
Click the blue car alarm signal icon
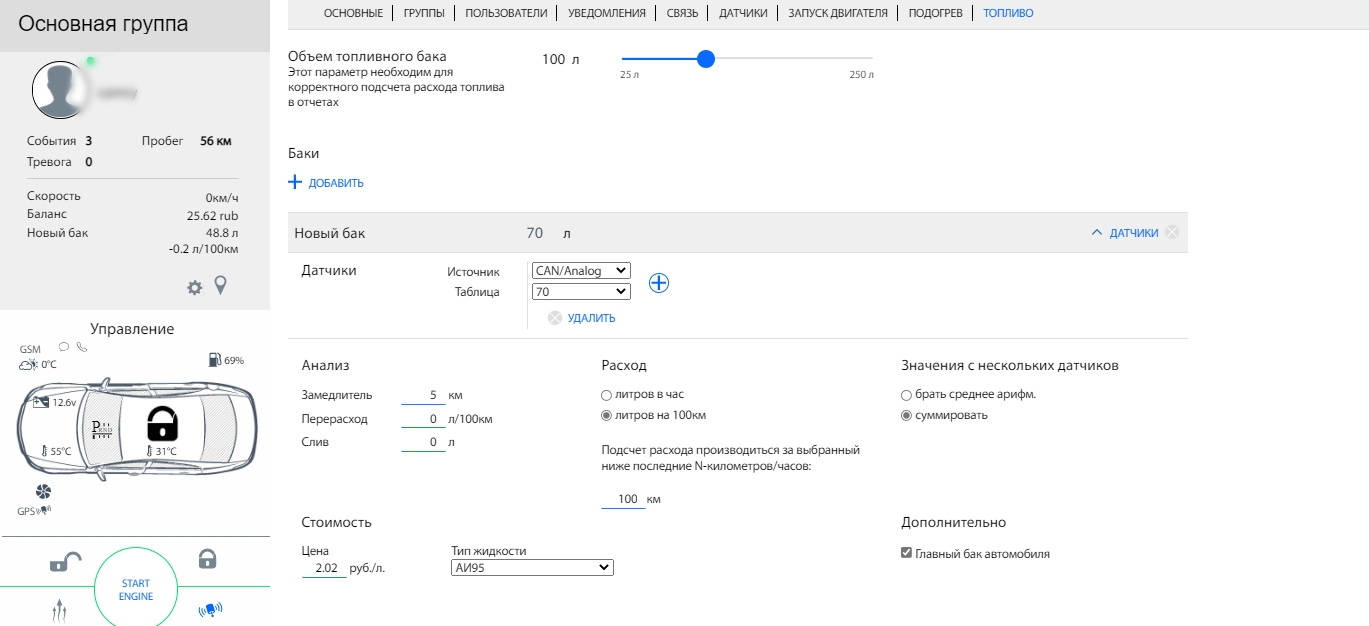pyautogui.click(x=210, y=610)
